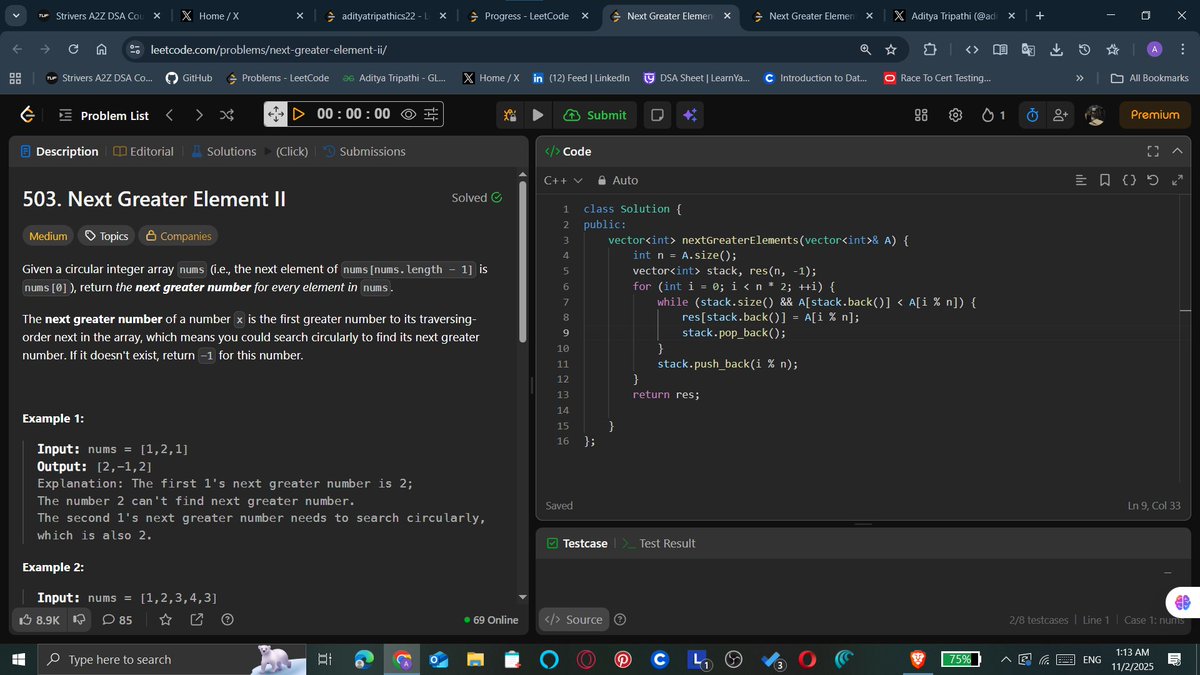Open the Progress - LeetCode browser tab
1200x675 pixels.
click(527, 16)
